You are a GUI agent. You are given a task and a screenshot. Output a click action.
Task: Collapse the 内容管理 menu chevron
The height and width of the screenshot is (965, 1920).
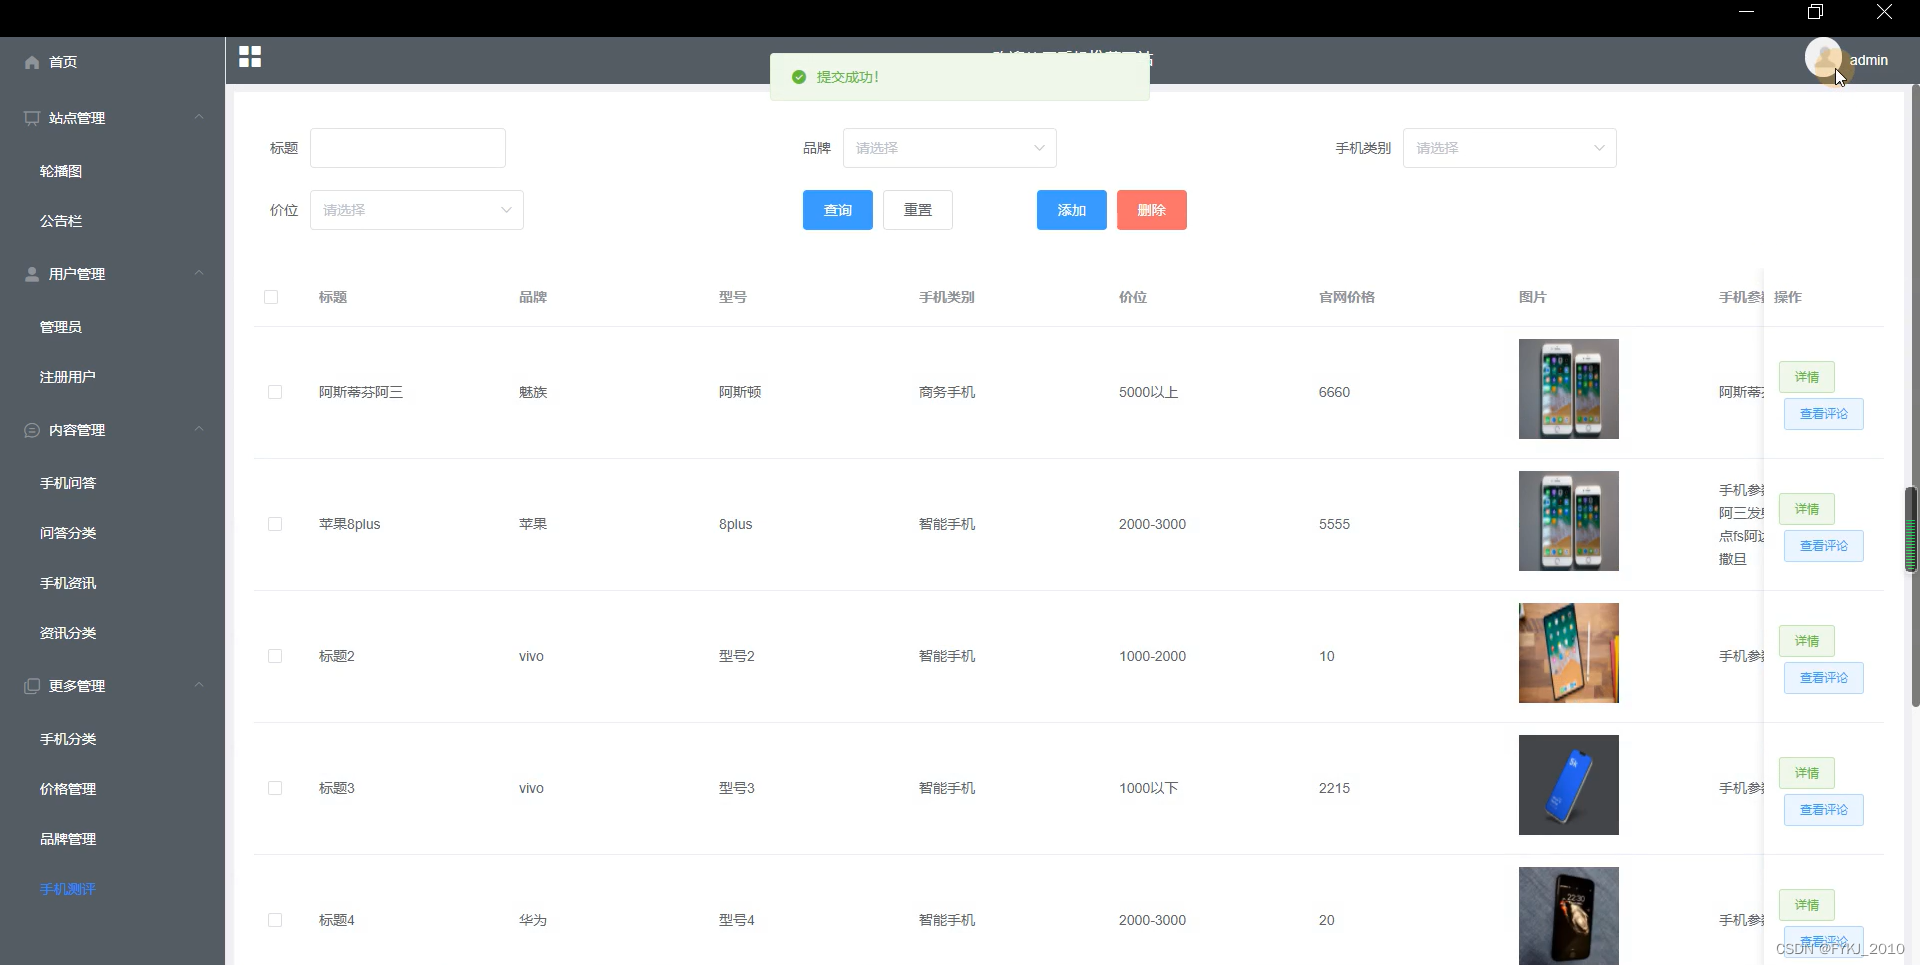199,429
